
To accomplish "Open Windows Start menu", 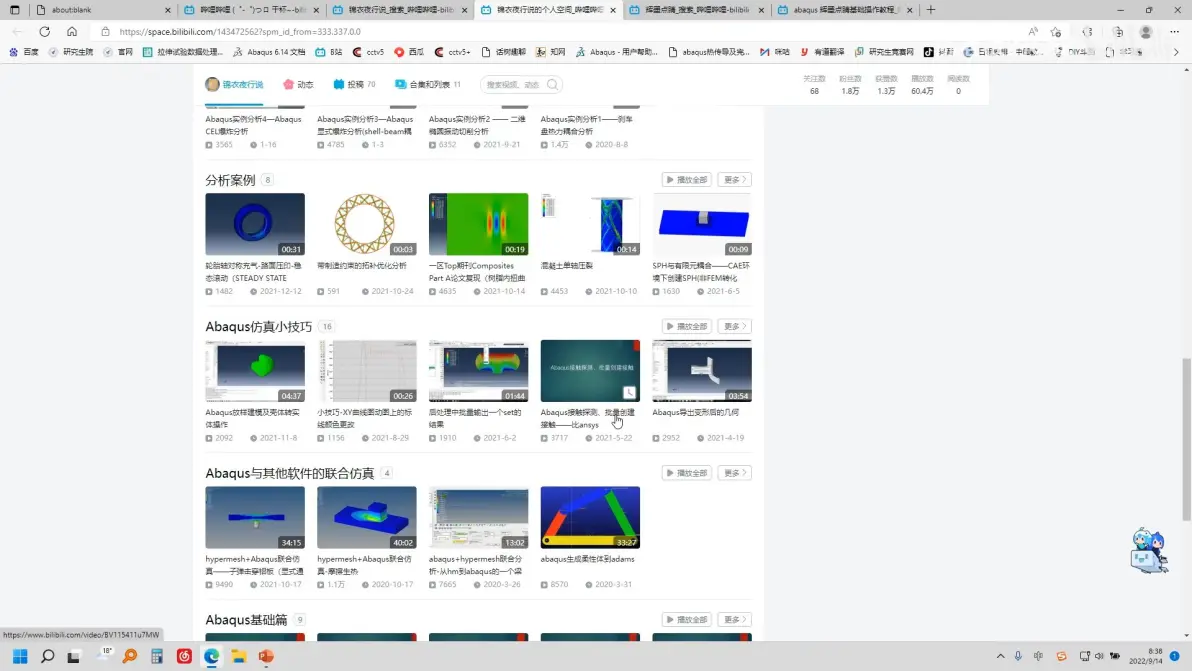I will pos(21,656).
